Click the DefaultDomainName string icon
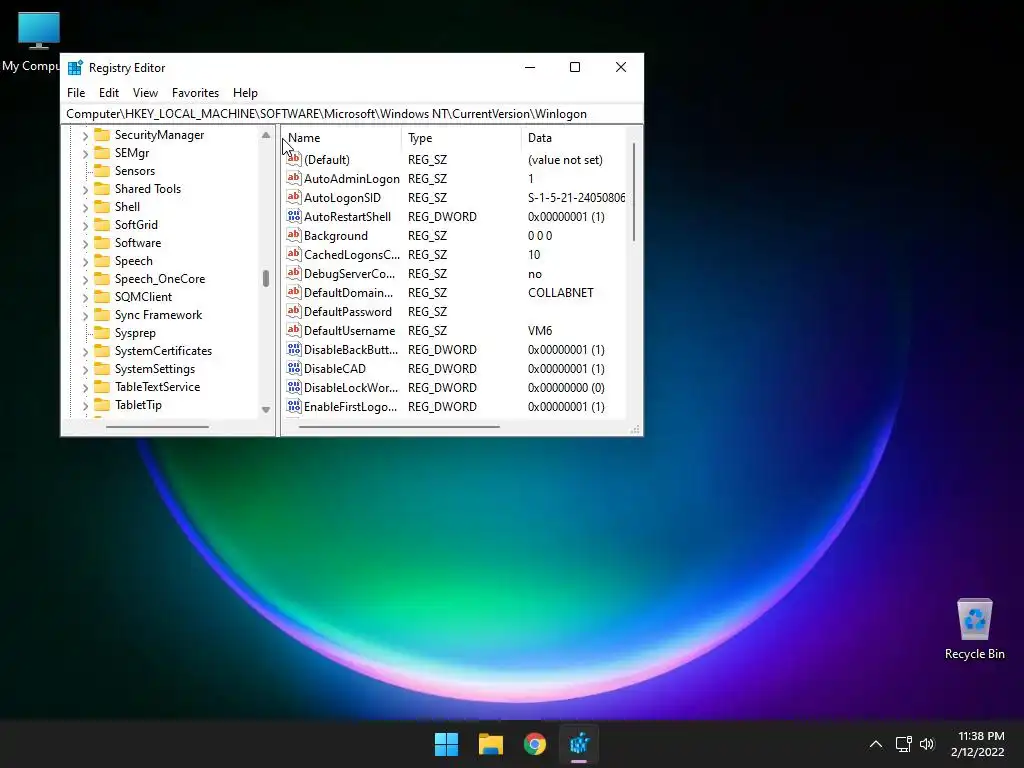1024x768 pixels. [x=294, y=291]
